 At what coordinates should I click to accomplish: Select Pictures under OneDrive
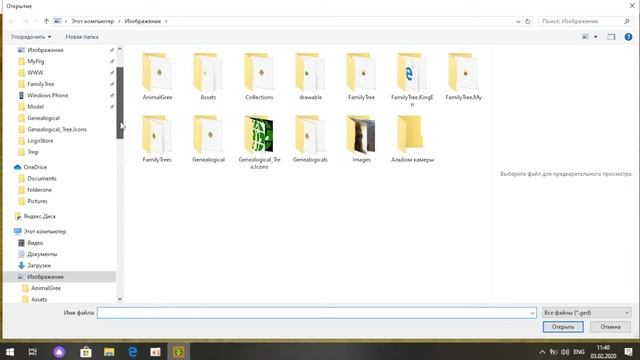click(37, 201)
